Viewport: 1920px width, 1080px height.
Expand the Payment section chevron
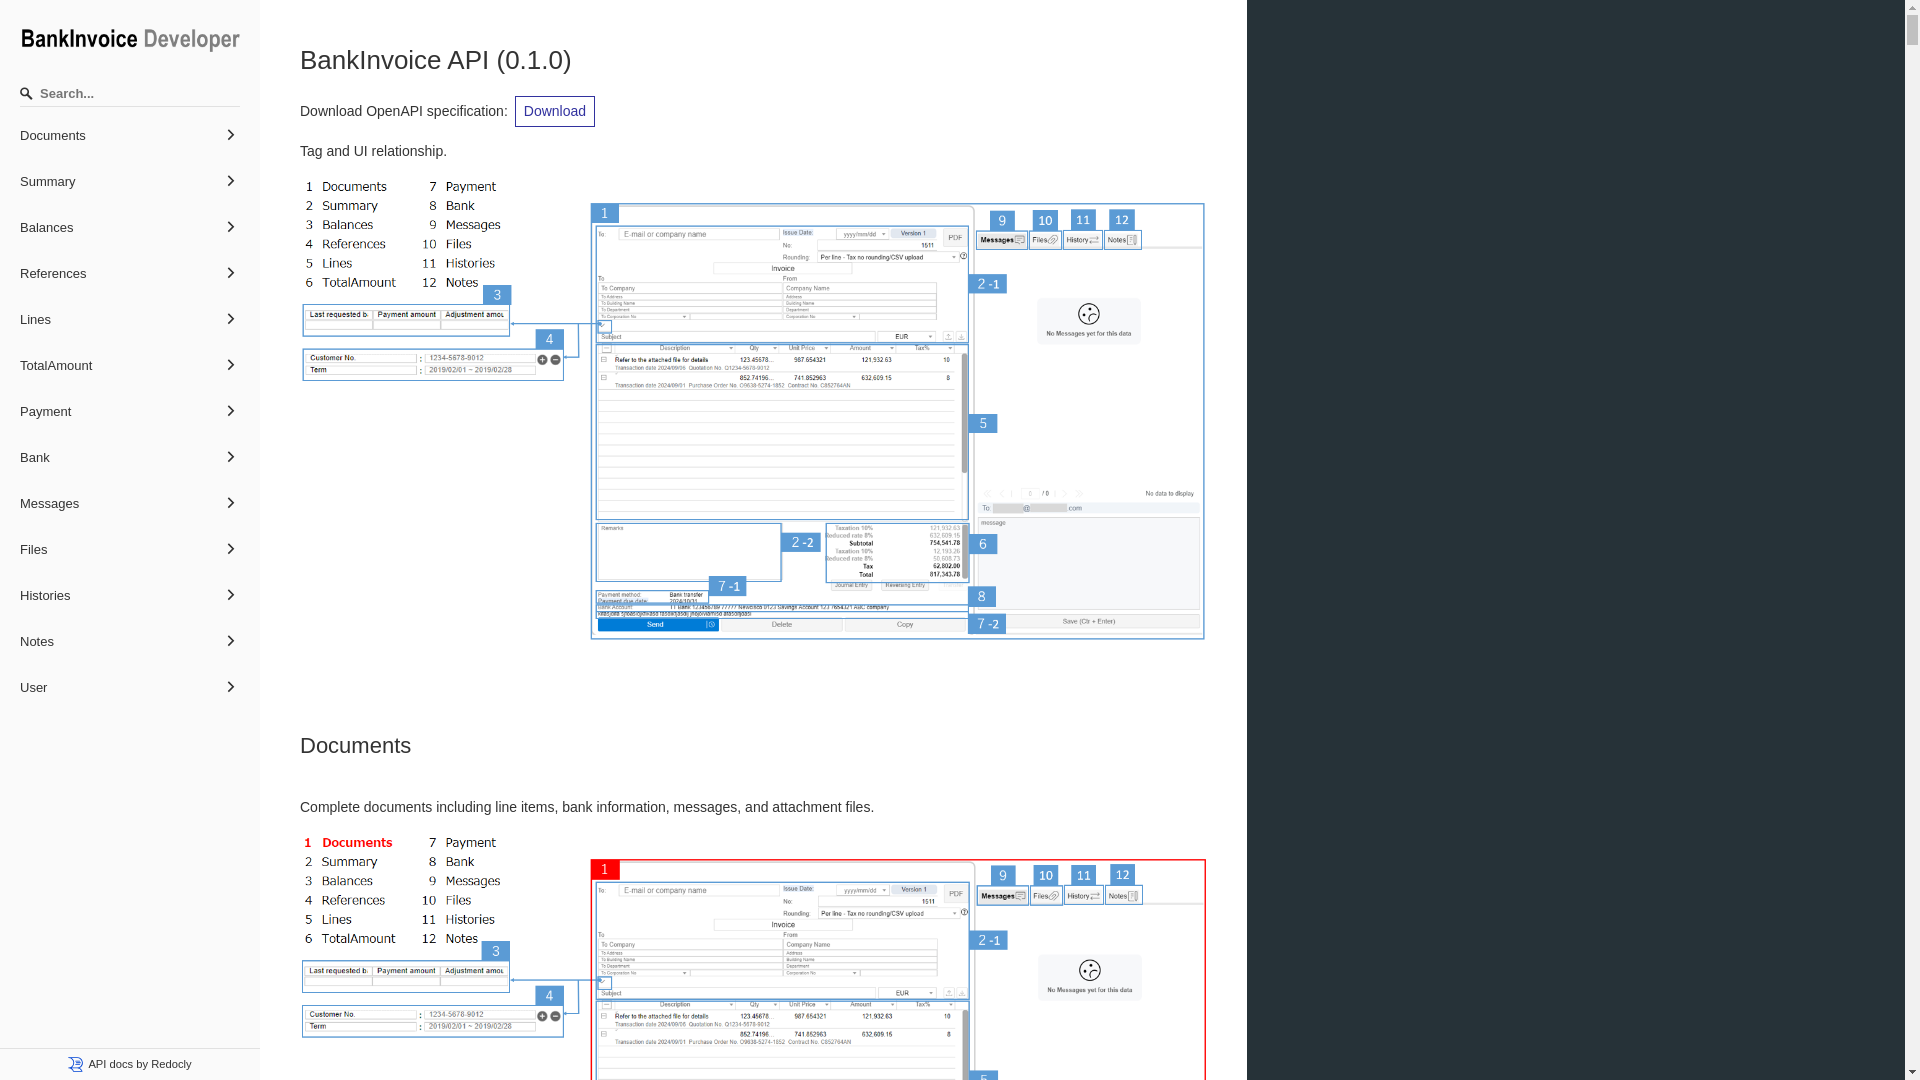coord(230,411)
